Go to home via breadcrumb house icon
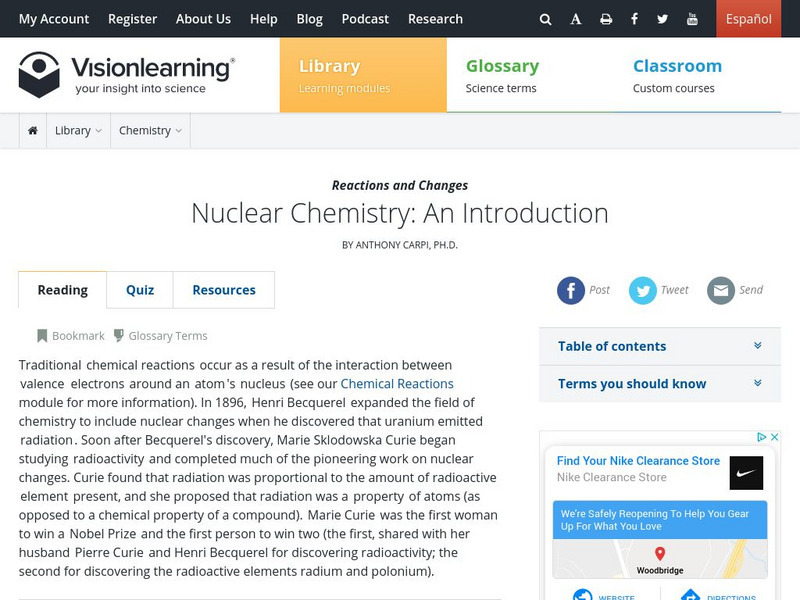Viewport: 800px width, 600px height. [x=33, y=131]
